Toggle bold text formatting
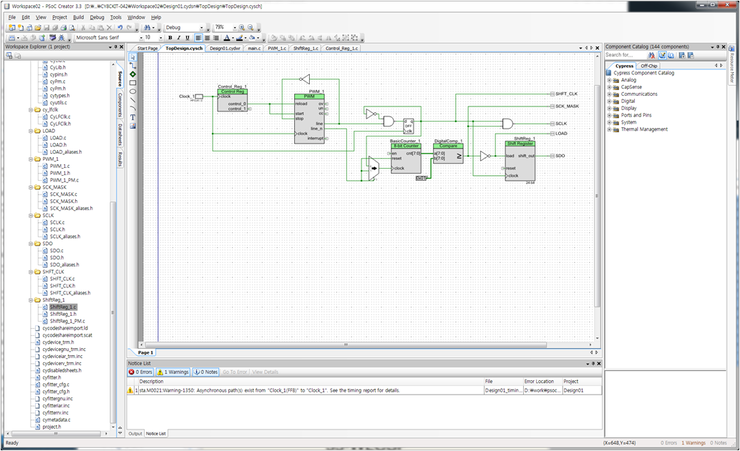The width and height of the screenshot is (740, 451). point(170,38)
